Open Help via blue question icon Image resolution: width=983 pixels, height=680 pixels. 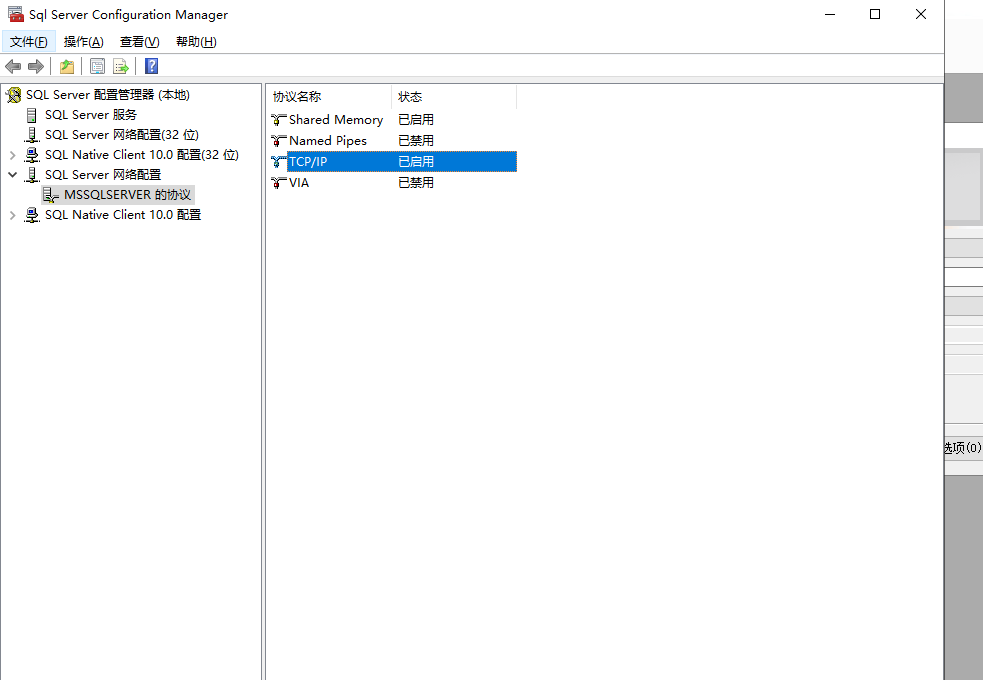click(151, 66)
